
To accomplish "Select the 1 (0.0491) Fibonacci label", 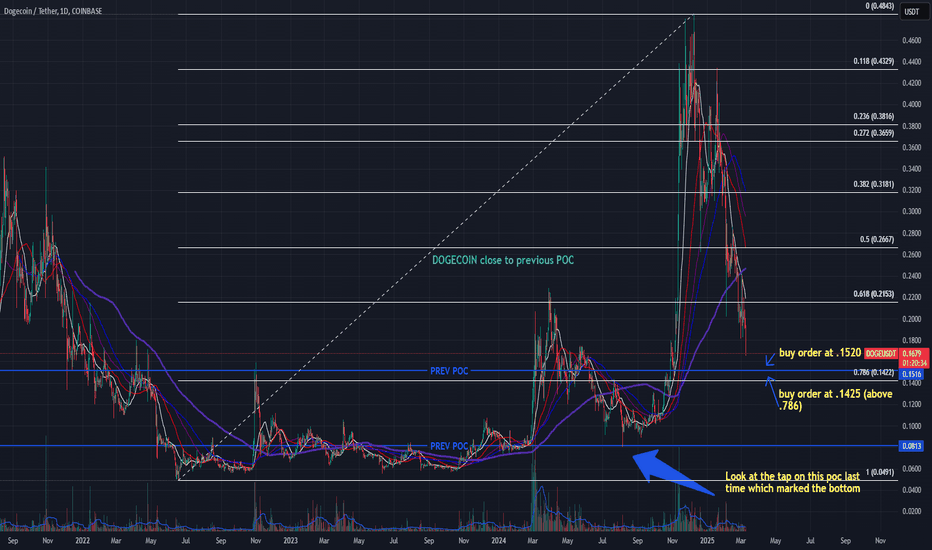I will (880, 472).
